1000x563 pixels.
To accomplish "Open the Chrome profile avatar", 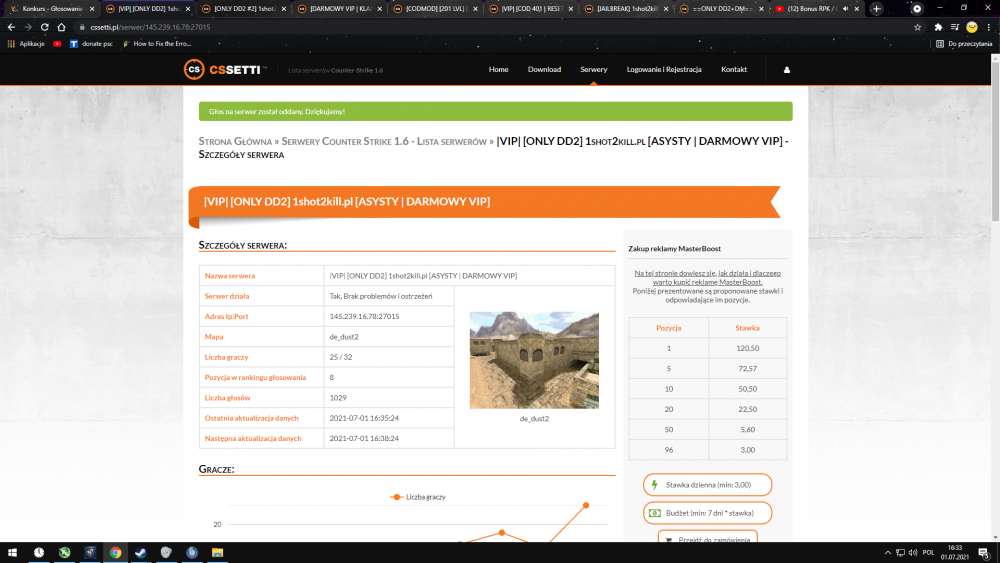I will point(971,27).
